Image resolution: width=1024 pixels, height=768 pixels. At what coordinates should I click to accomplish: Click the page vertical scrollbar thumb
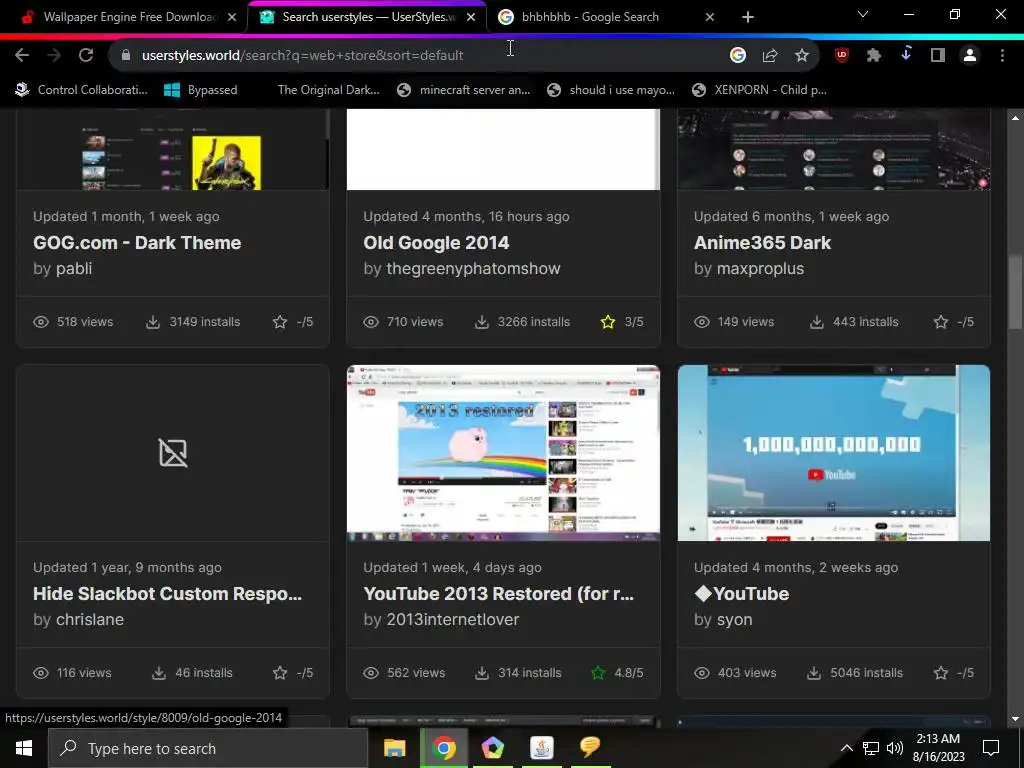pos(1015,293)
